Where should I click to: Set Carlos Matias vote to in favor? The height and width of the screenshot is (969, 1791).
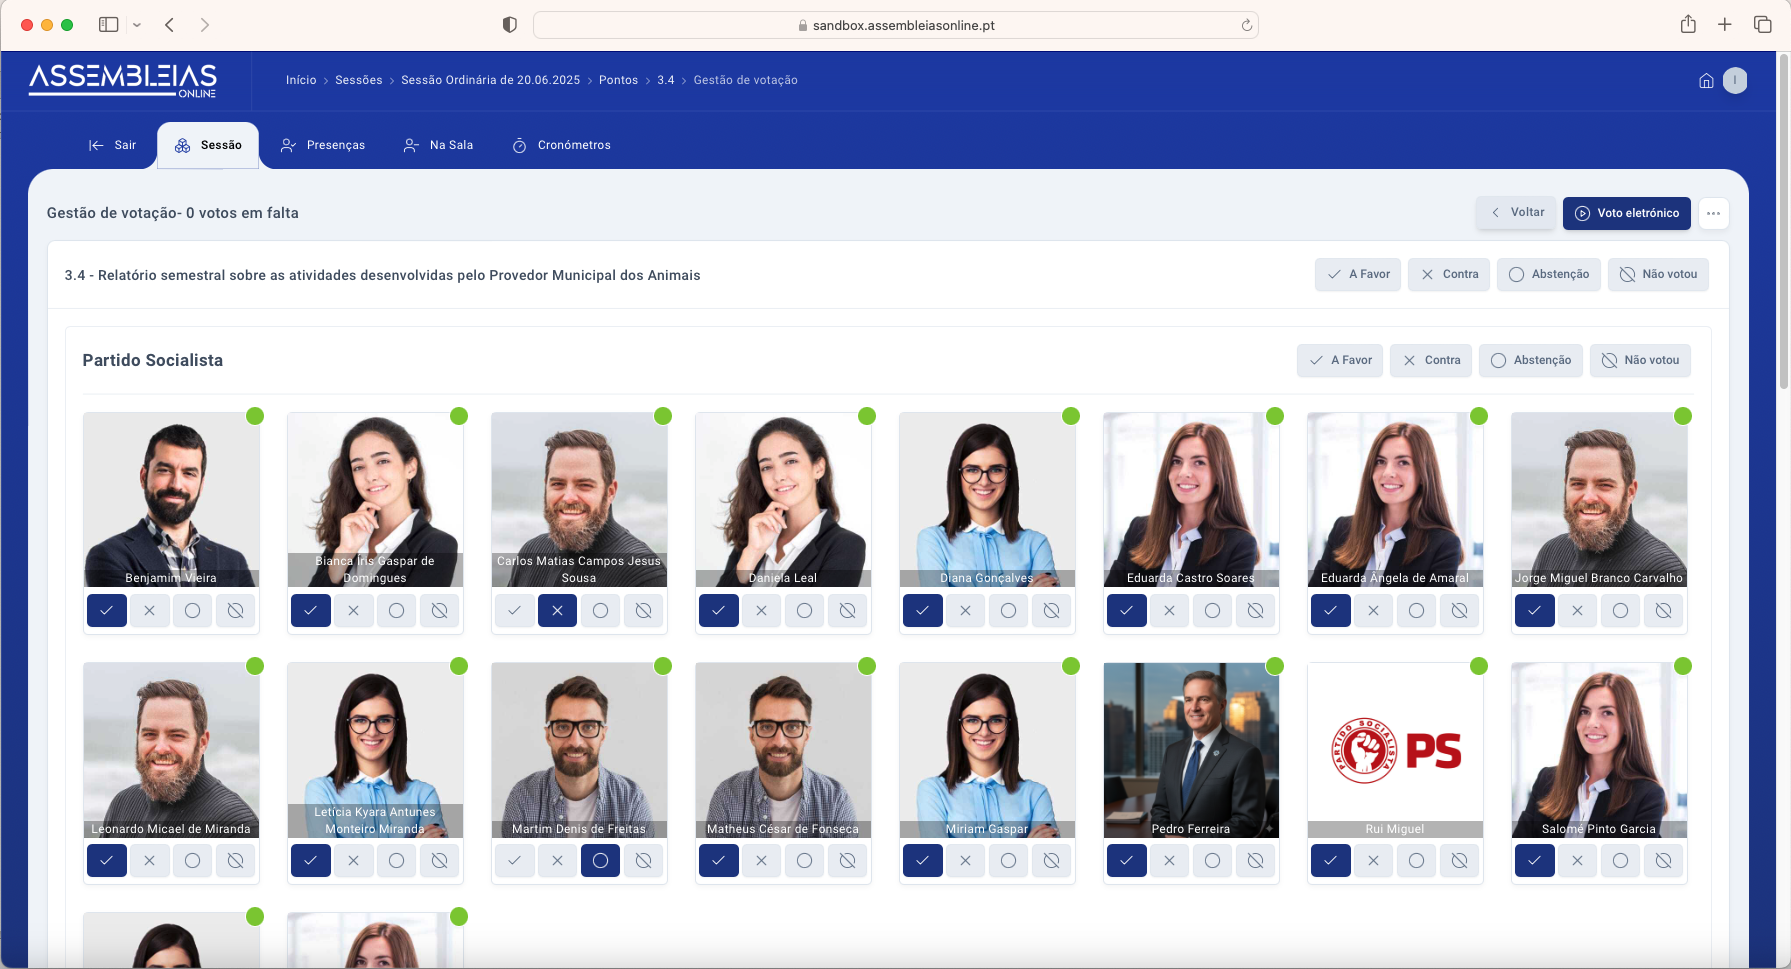(x=514, y=610)
